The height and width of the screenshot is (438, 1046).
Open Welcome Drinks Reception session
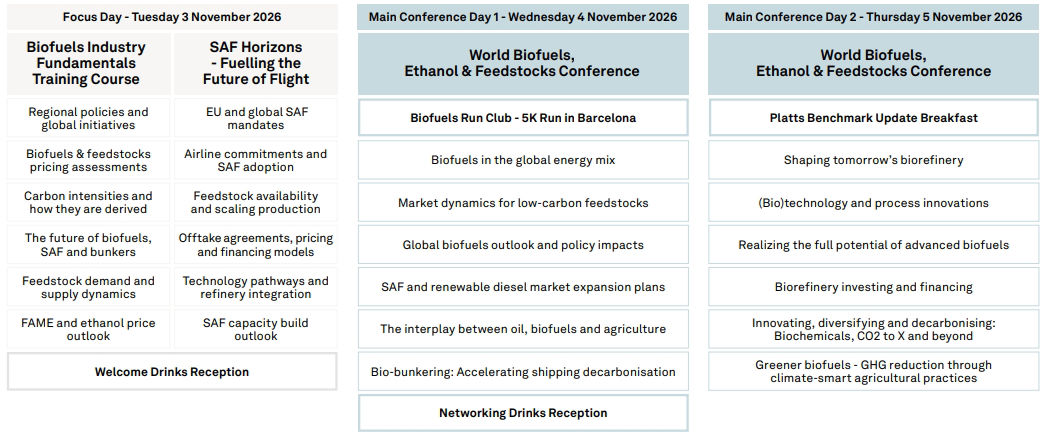point(172,372)
